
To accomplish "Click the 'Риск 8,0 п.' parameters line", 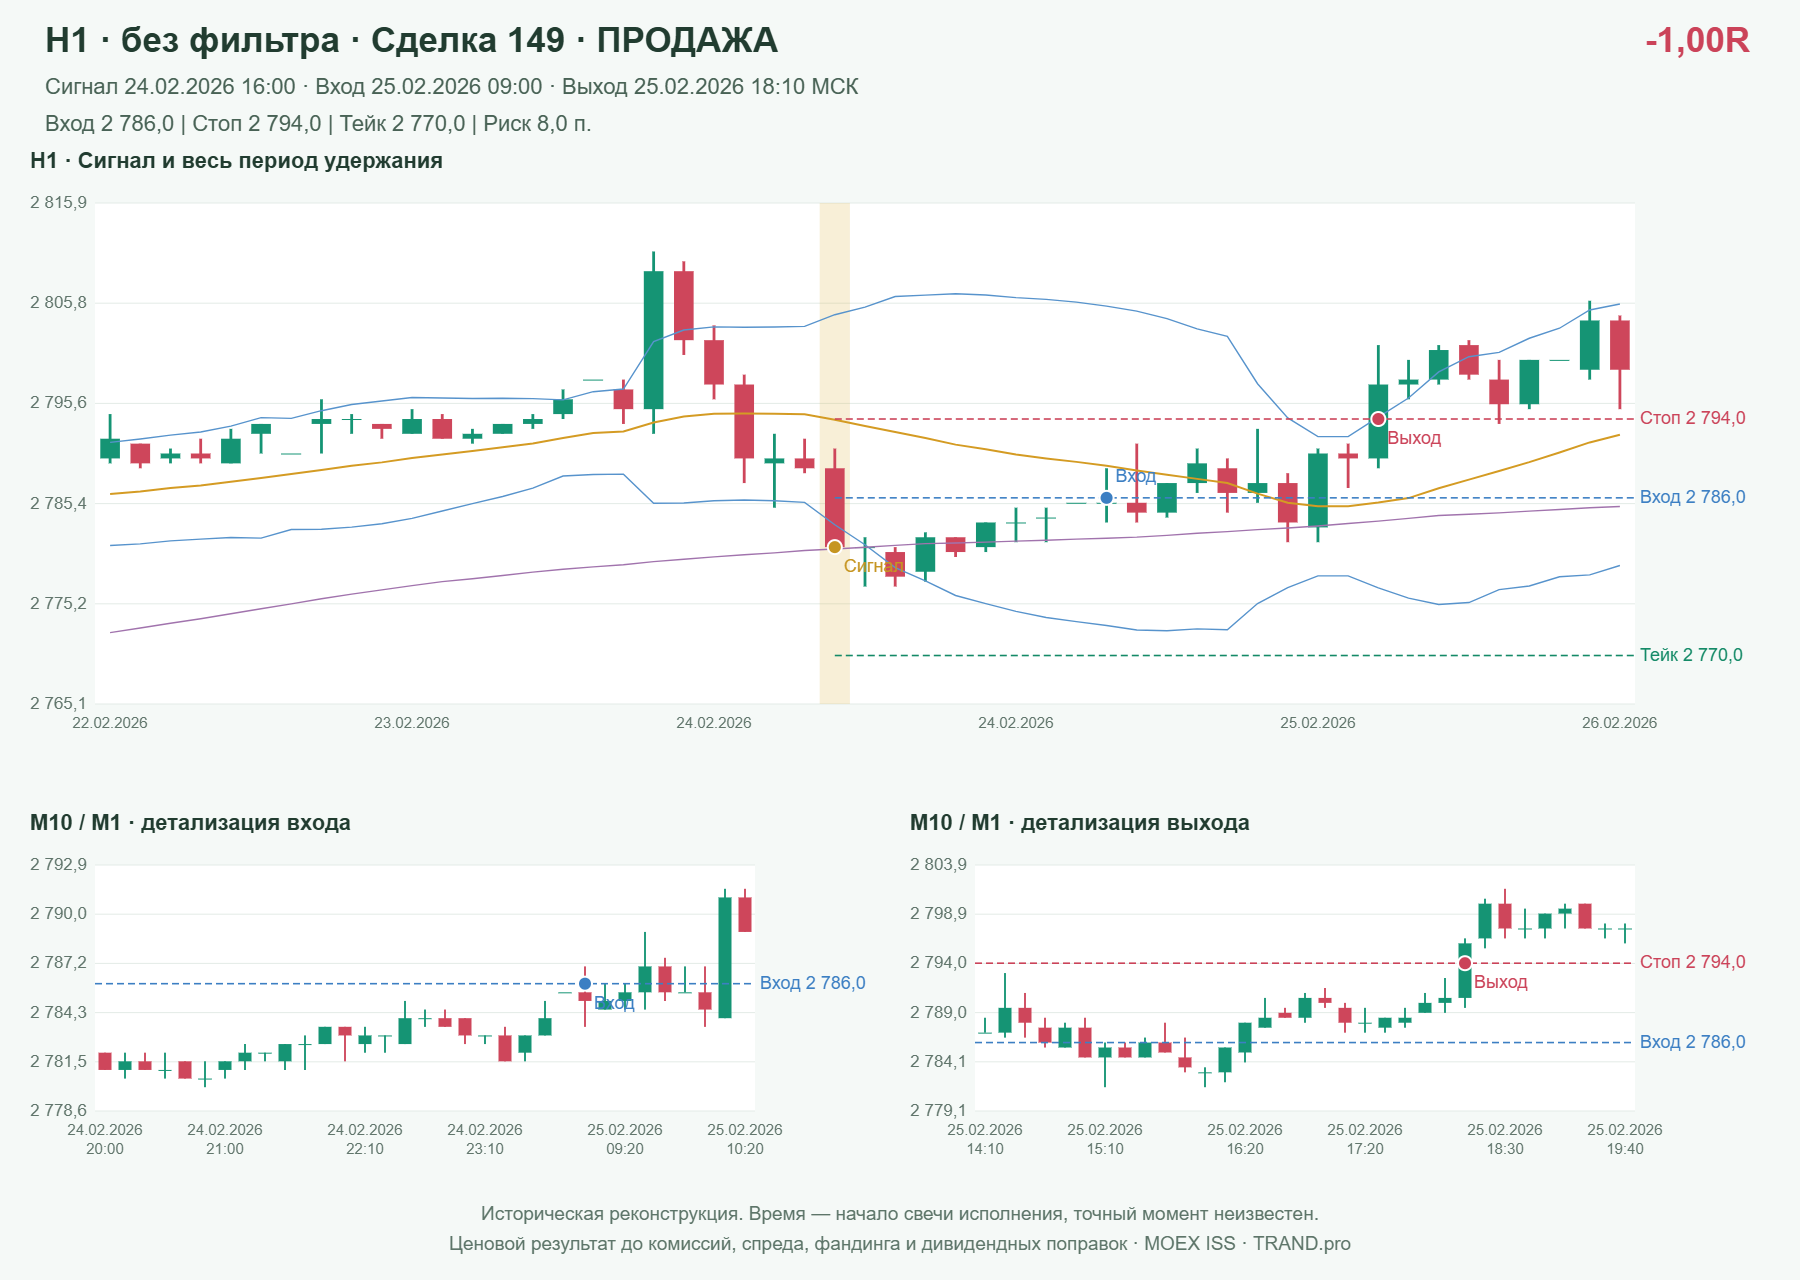I will click(318, 124).
